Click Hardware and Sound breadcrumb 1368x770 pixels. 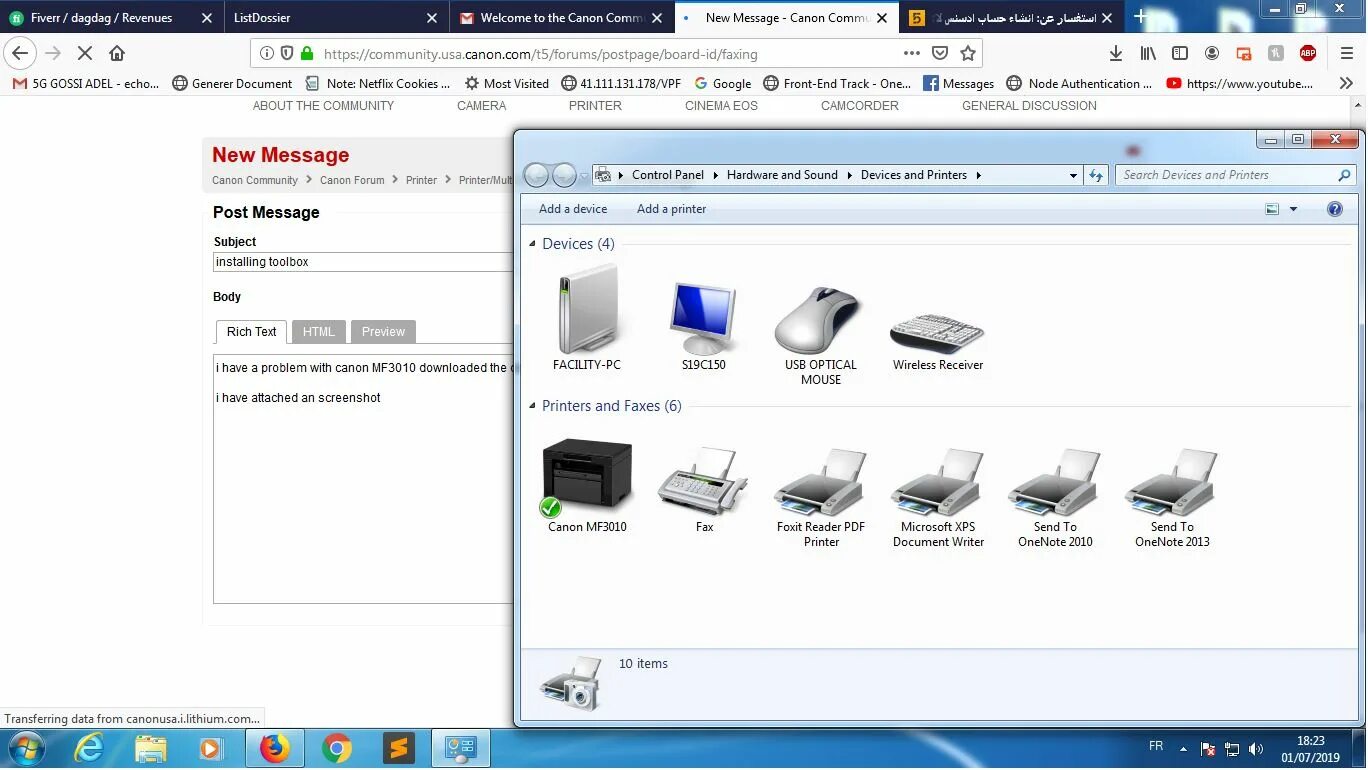[782, 175]
